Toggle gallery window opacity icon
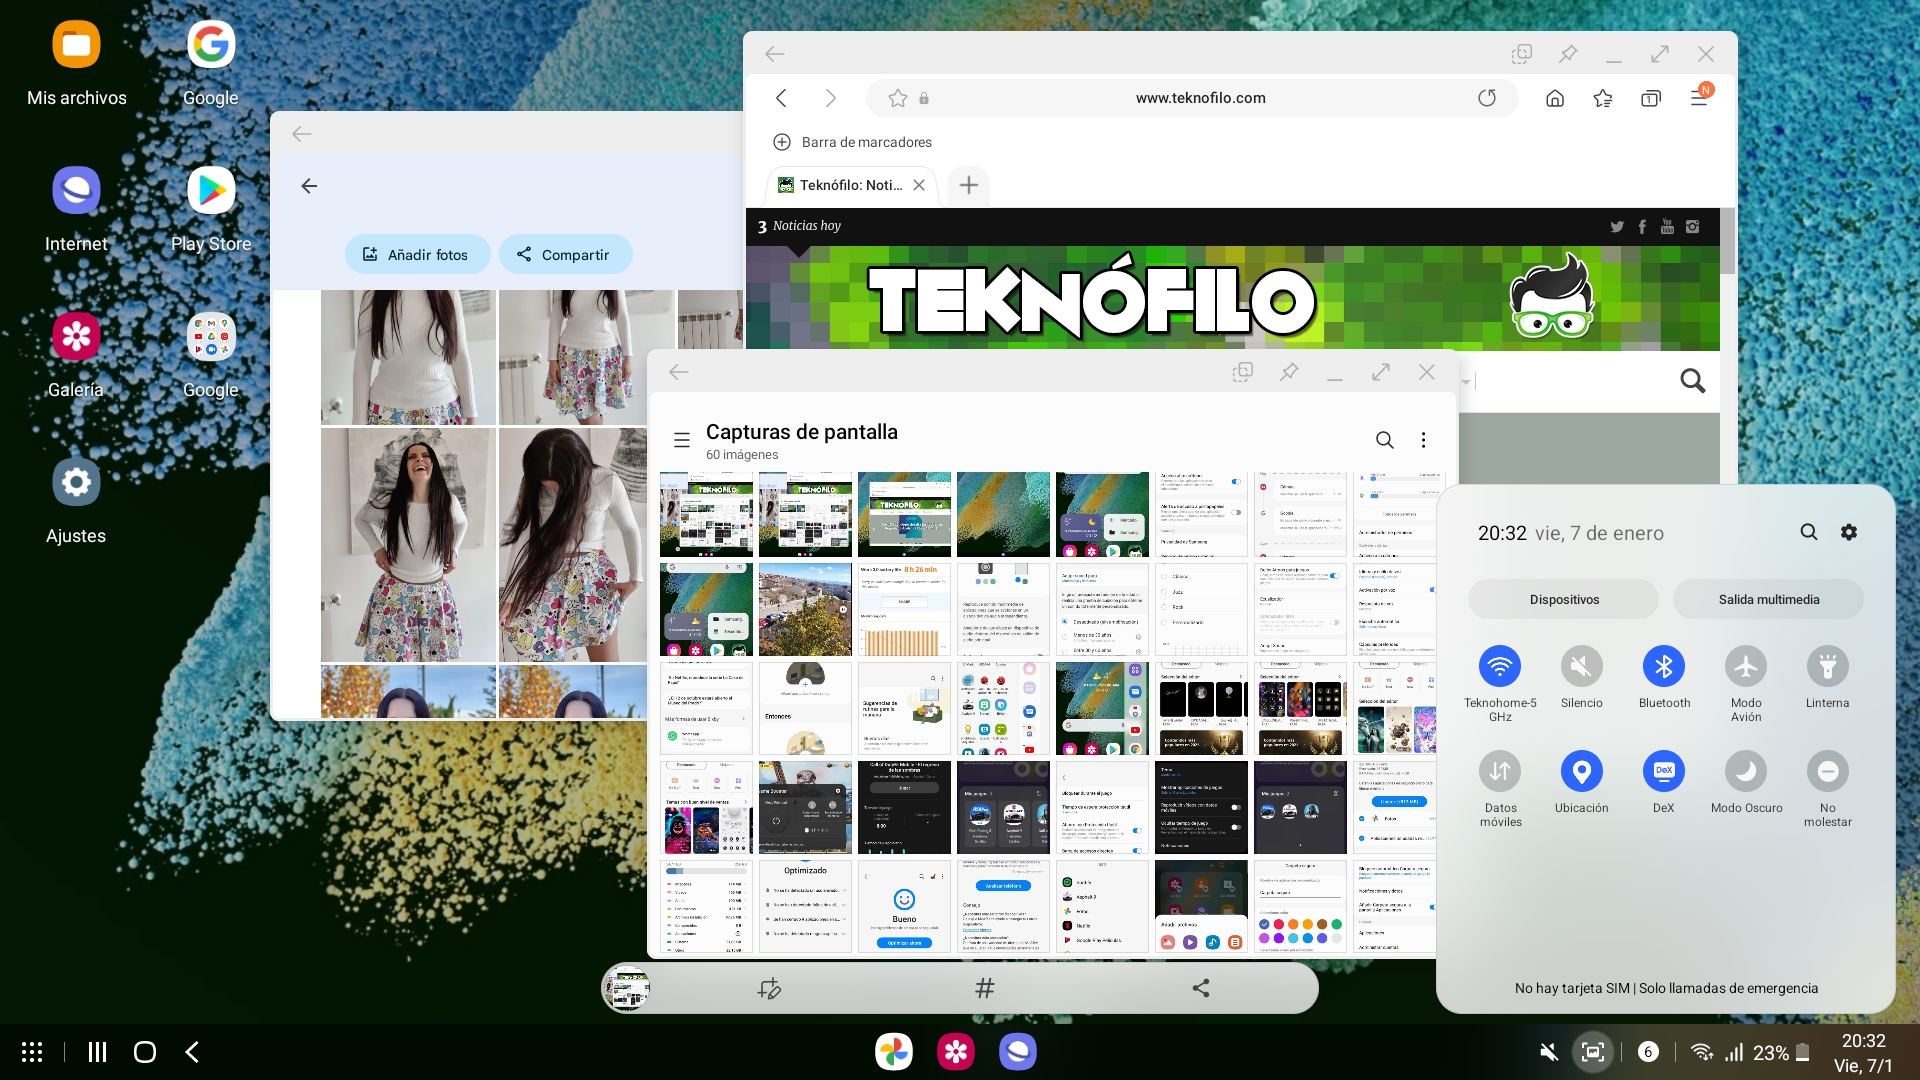The width and height of the screenshot is (1920, 1080). (x=1243, y=372)
